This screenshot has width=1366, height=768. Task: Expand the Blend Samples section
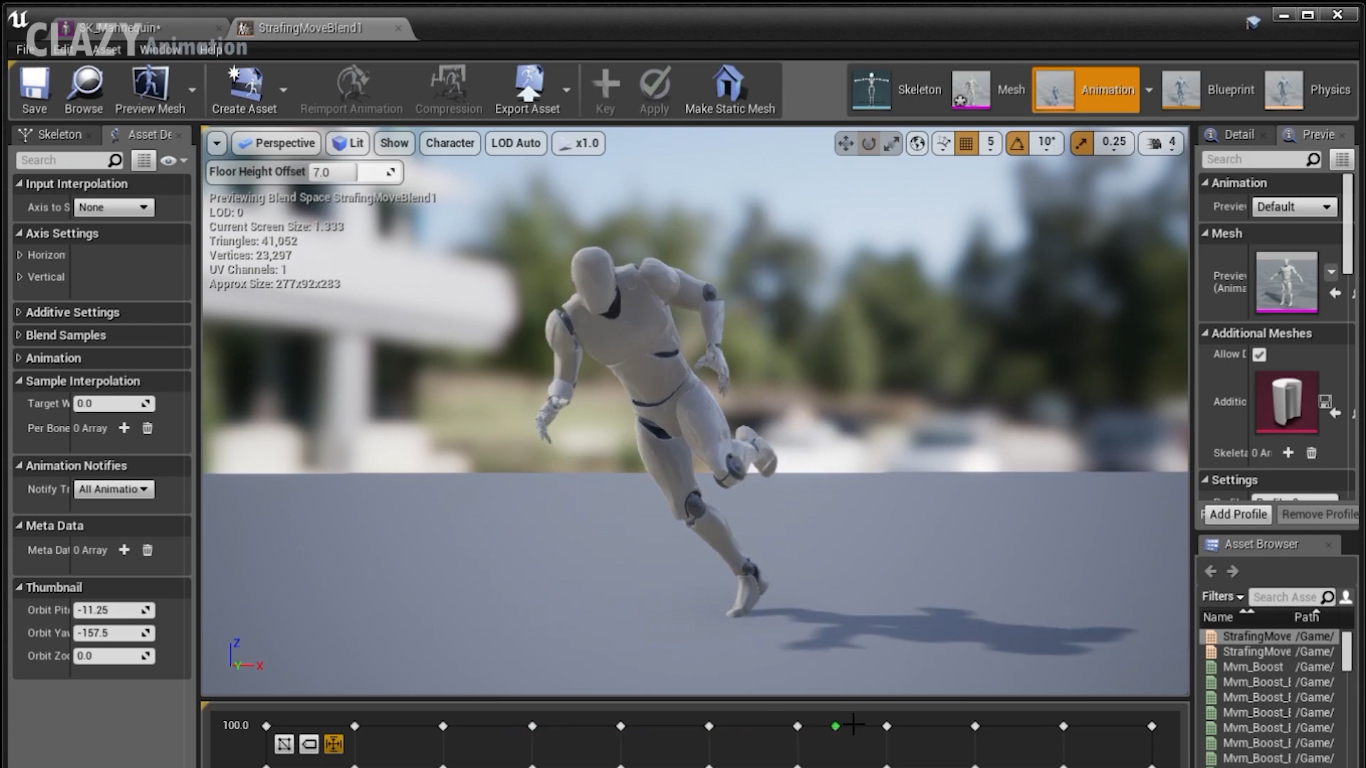tap(65, 335)
